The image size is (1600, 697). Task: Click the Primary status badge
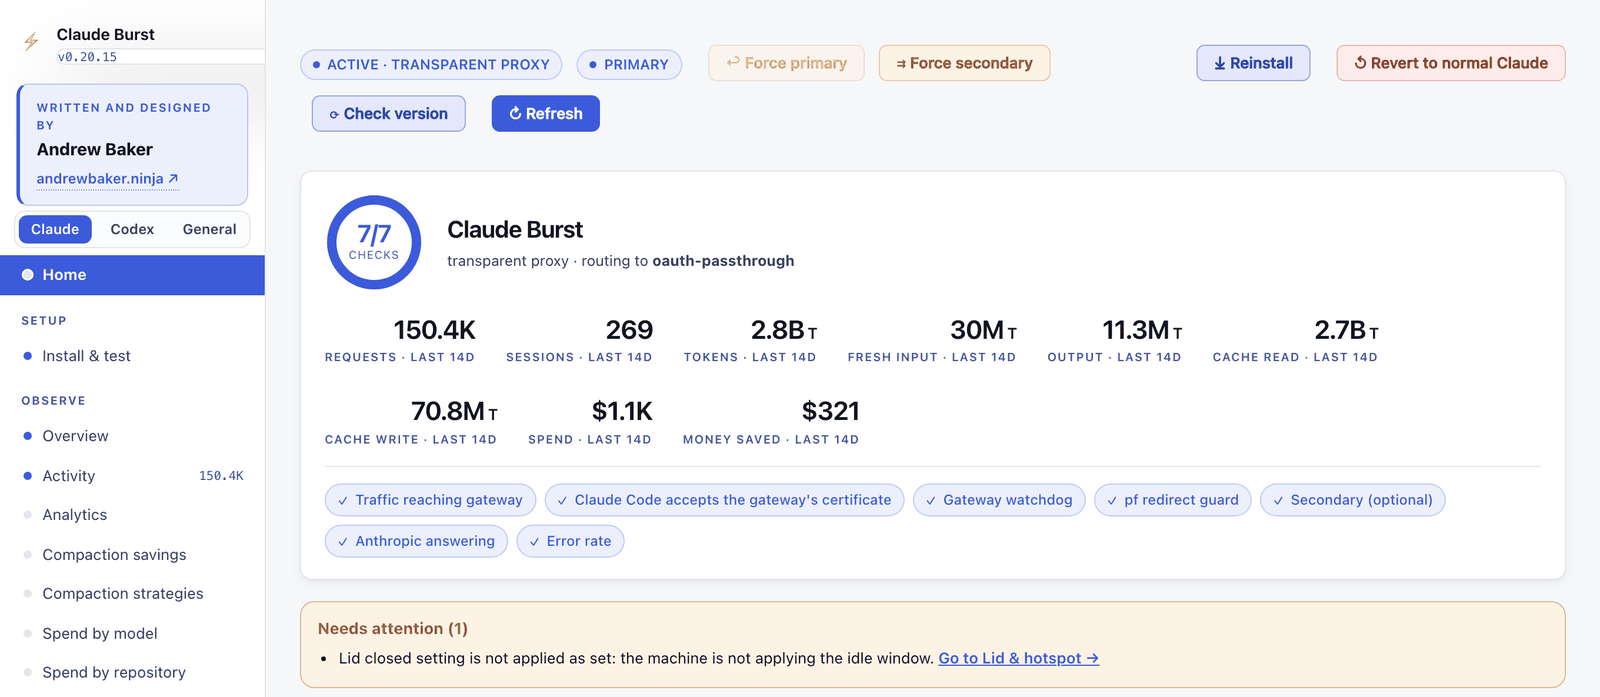pos(629,65)
